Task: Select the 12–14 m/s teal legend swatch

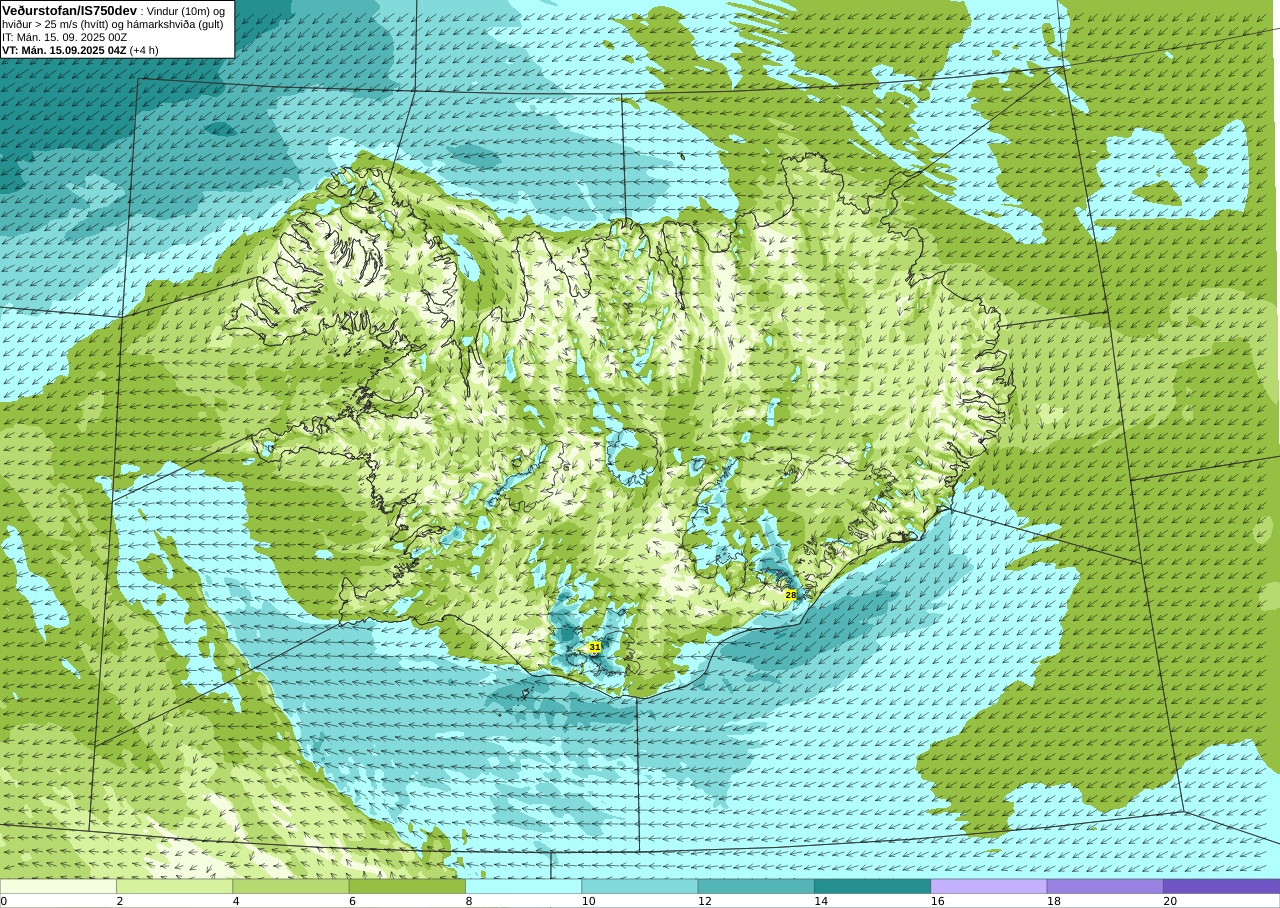Action: pyautogui.click(x=755, y=886)
